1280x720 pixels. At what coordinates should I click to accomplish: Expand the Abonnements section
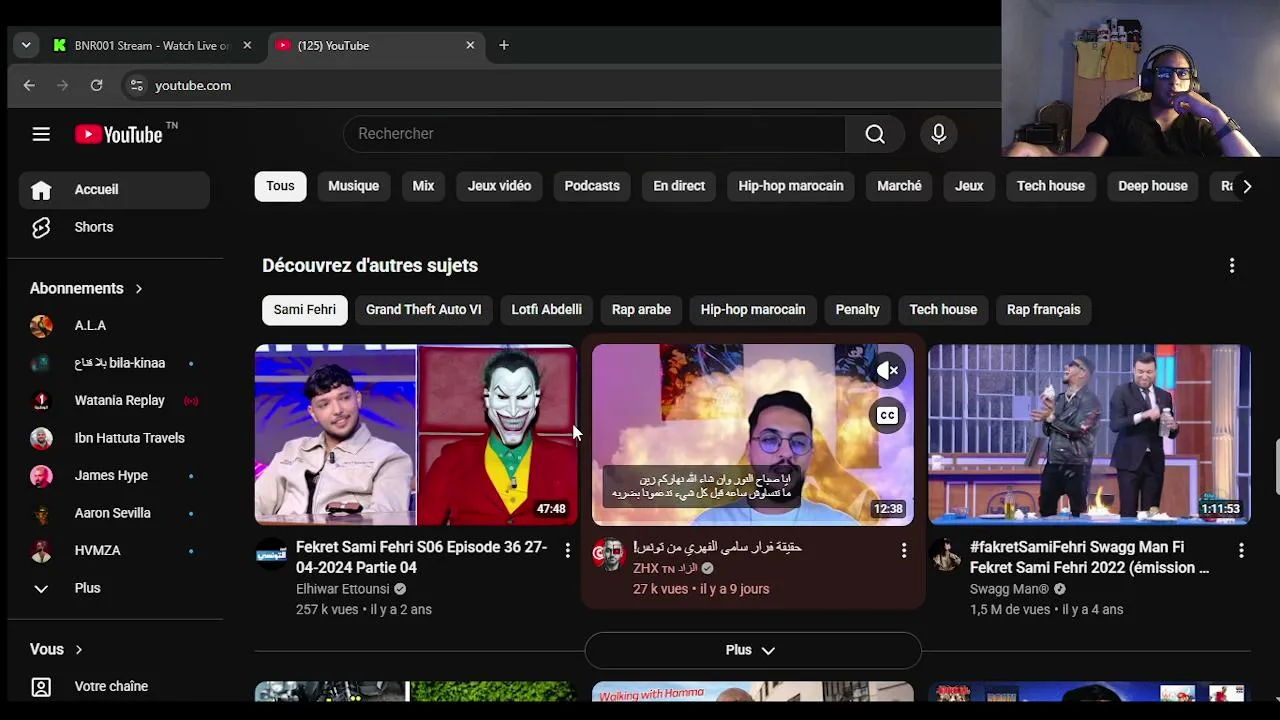[x=87, y=289]
